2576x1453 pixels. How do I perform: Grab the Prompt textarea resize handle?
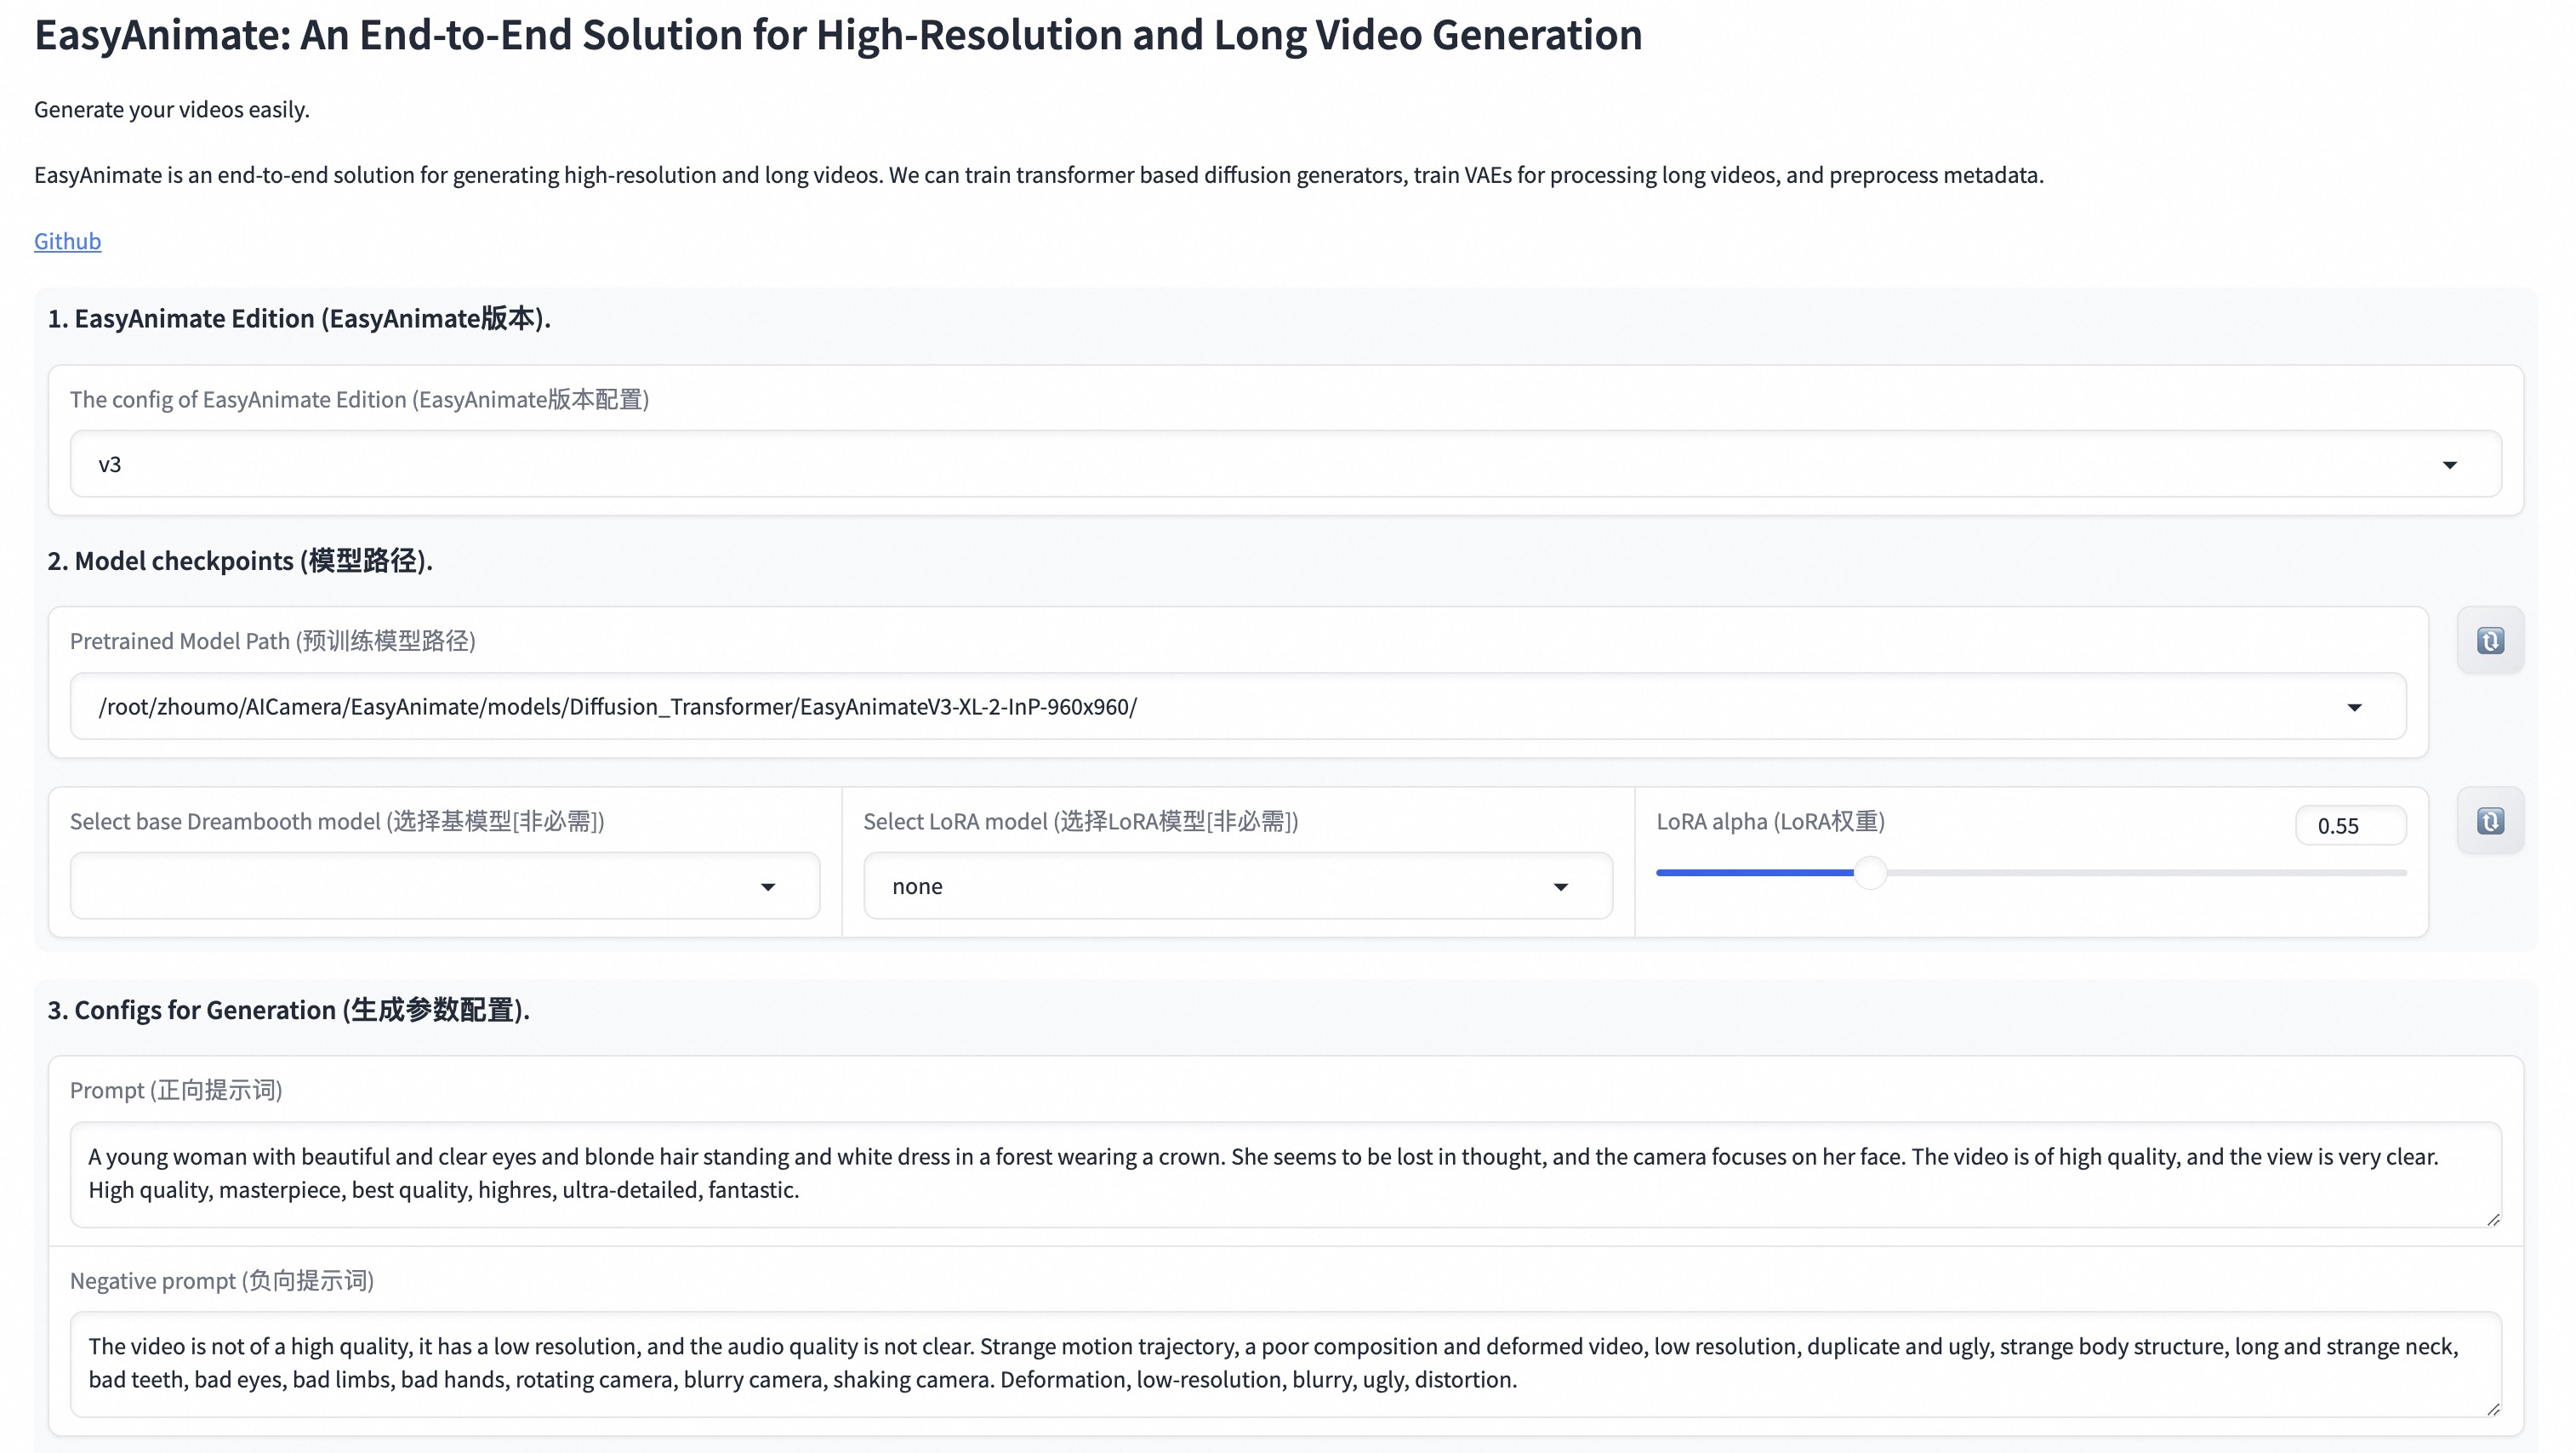tap(2493, 1219)
